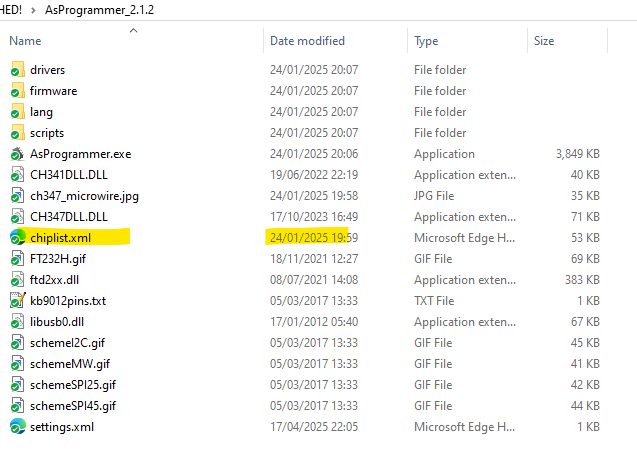This screenshot has width=637, height=455.
Task: Select the file name schemeSPI45.gif
Action: point(73,406)
